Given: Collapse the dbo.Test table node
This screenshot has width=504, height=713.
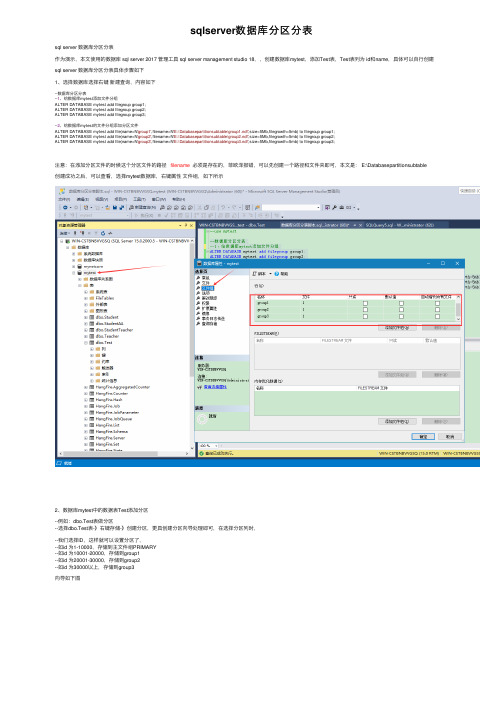Looking at the screenshot, I should [86, 343].
